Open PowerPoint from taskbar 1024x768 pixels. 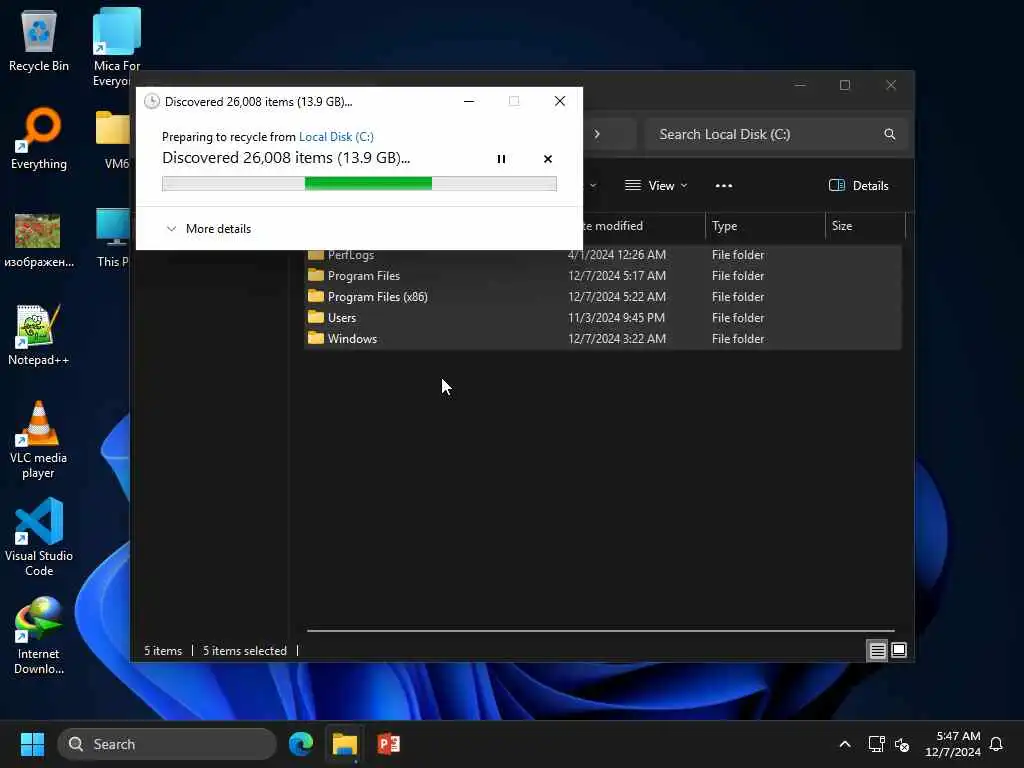389,744
